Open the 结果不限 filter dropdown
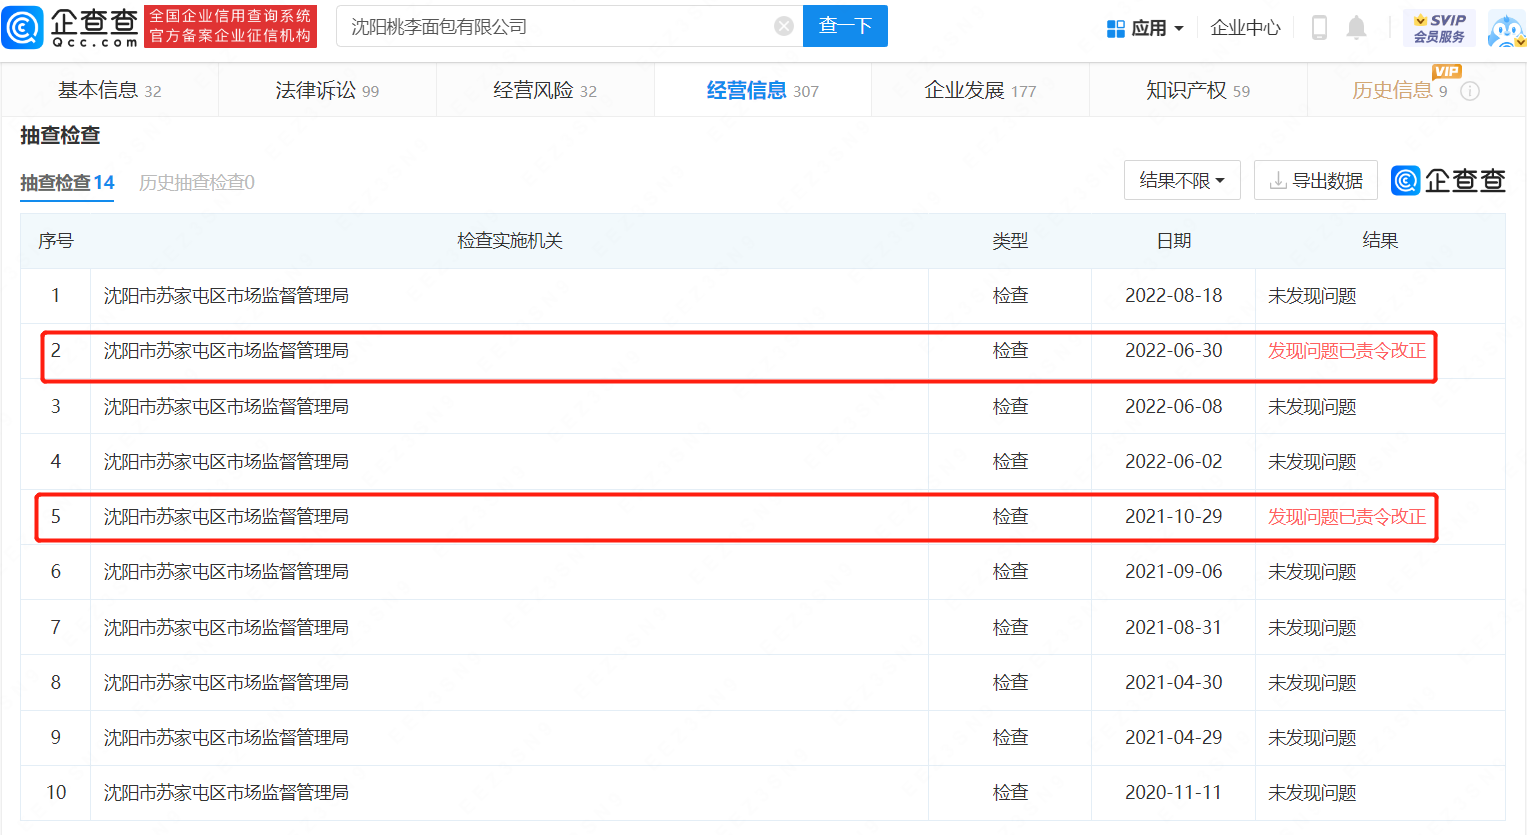This screenshot has height=835, width=1527. pyautogui.click(x=1182, y=180)
